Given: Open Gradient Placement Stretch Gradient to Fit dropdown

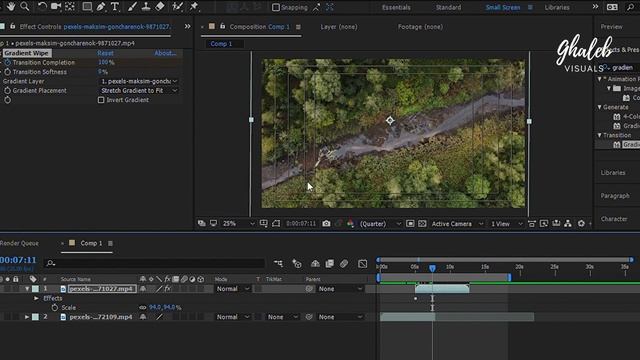Looking at the screenshot, I should point(139,91).
